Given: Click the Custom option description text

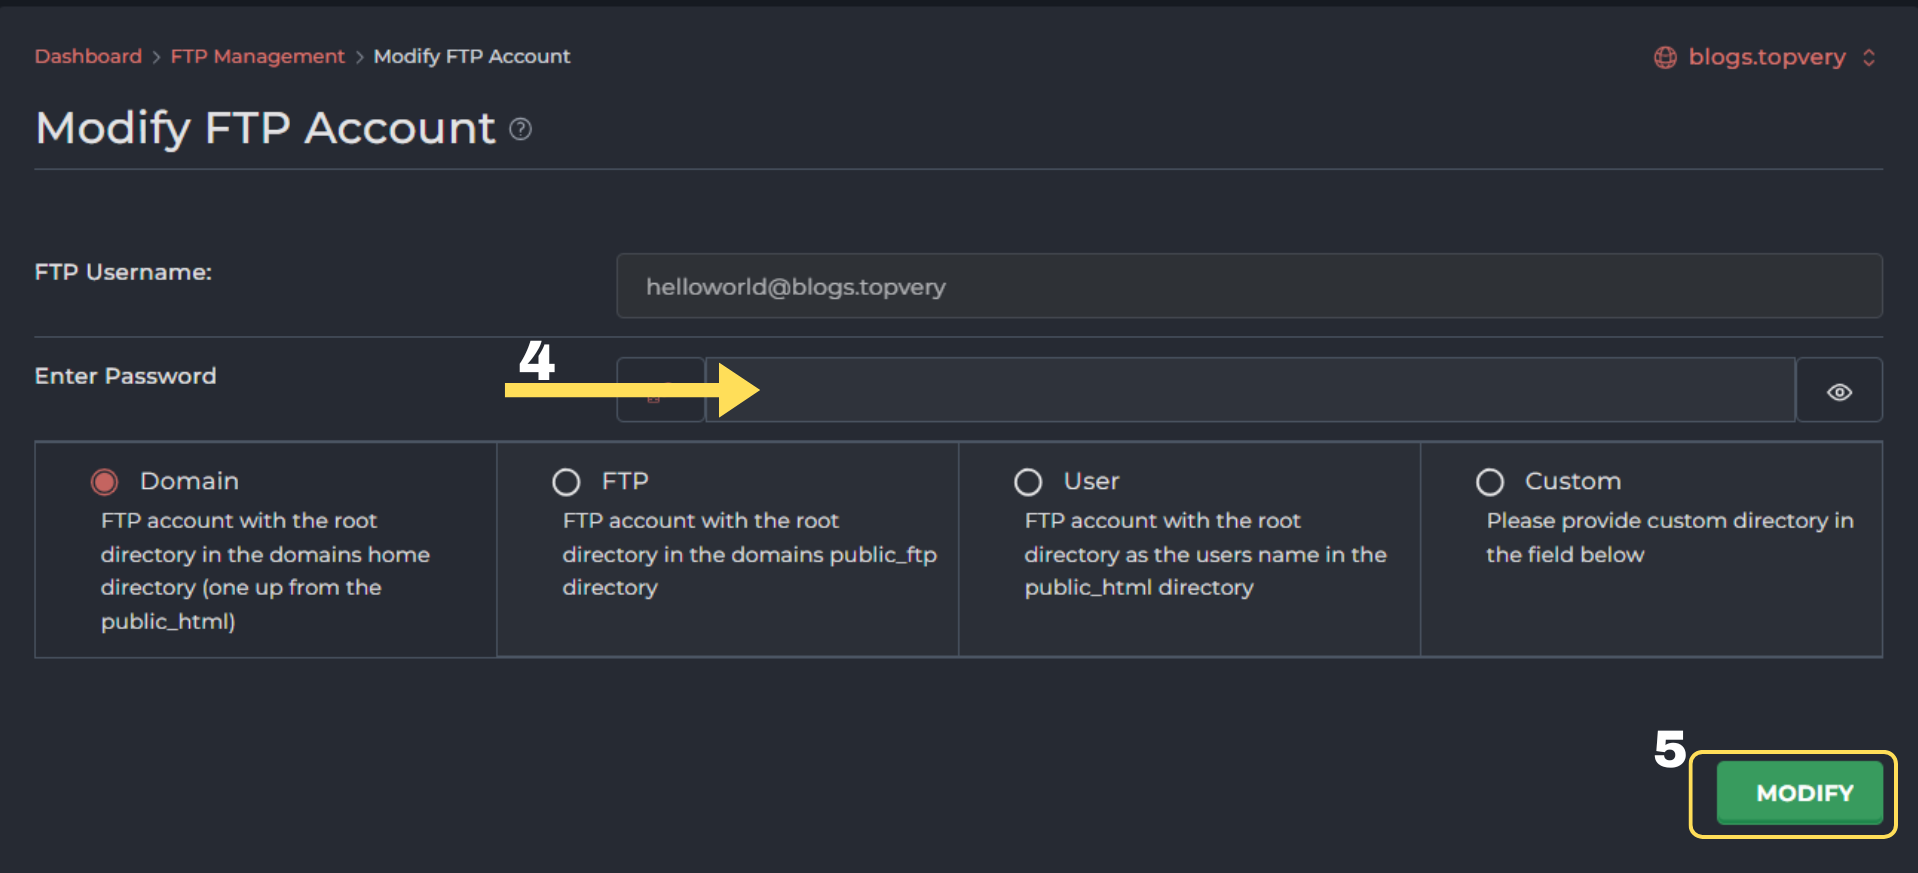Looking at the screenshot, I should pyautogui.click(x=1668, y=538).
